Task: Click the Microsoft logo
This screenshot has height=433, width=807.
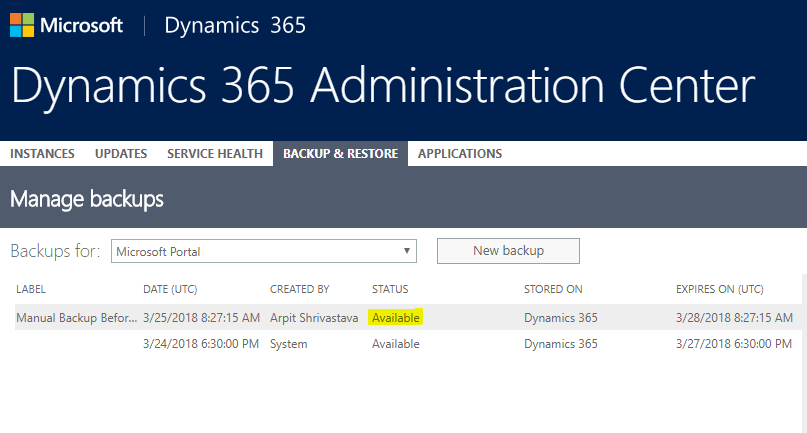Action: pyautogui.click(x=66, y=25)
